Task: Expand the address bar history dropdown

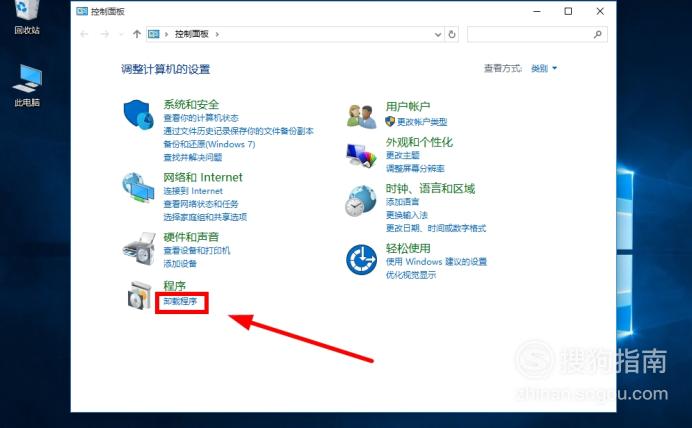Action: point(438,34)
